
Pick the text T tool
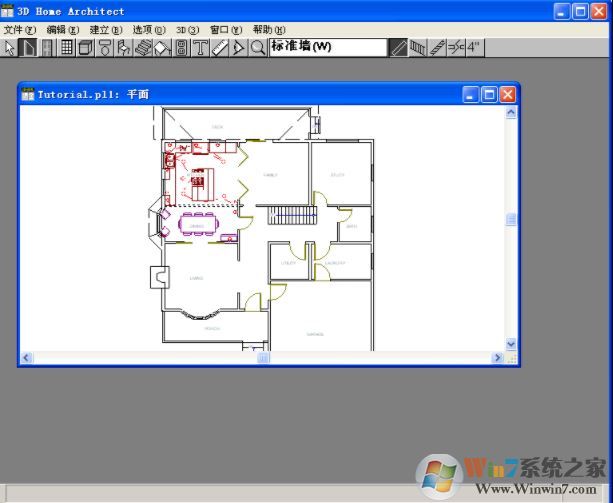(200, 48)
